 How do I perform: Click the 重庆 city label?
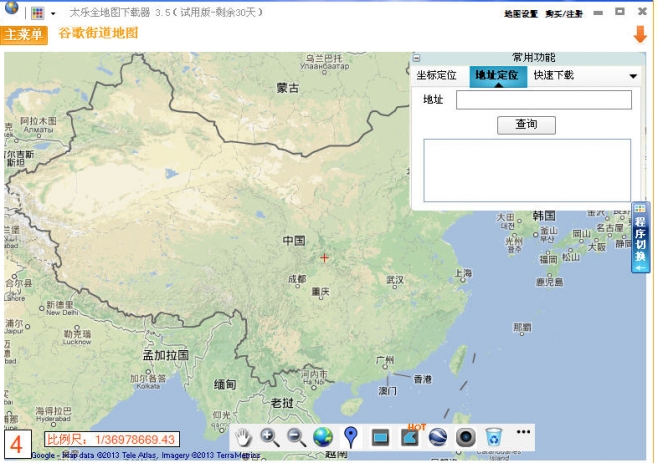[320, 292]
